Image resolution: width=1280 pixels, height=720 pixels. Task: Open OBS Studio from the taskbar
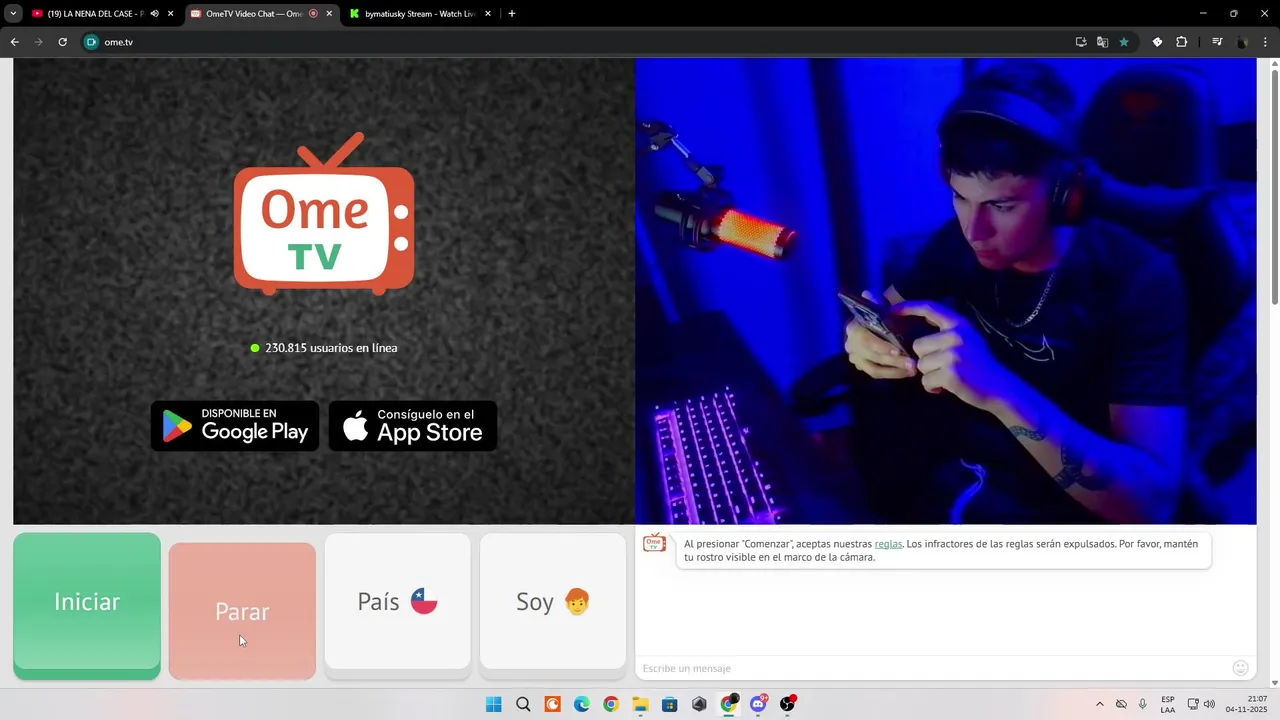788,704
